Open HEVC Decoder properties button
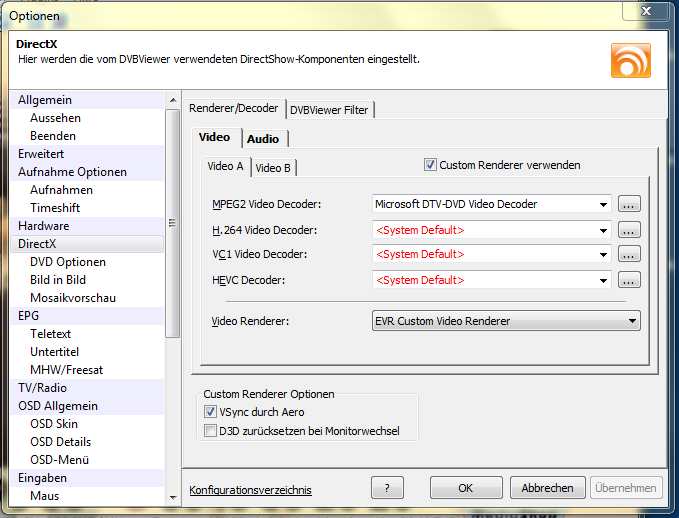The width and height of the screenshot is (679, 518). click(629, 280)
